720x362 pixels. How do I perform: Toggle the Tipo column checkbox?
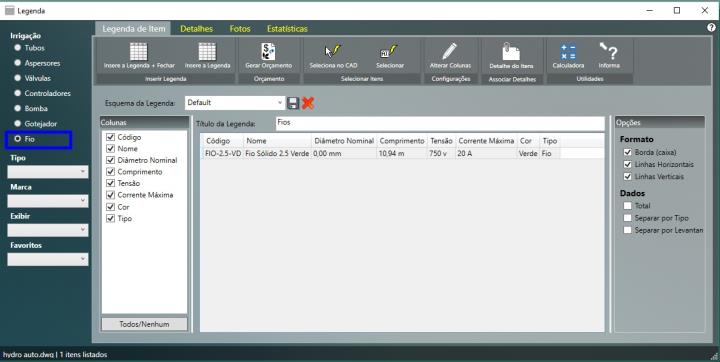point(110,218)
